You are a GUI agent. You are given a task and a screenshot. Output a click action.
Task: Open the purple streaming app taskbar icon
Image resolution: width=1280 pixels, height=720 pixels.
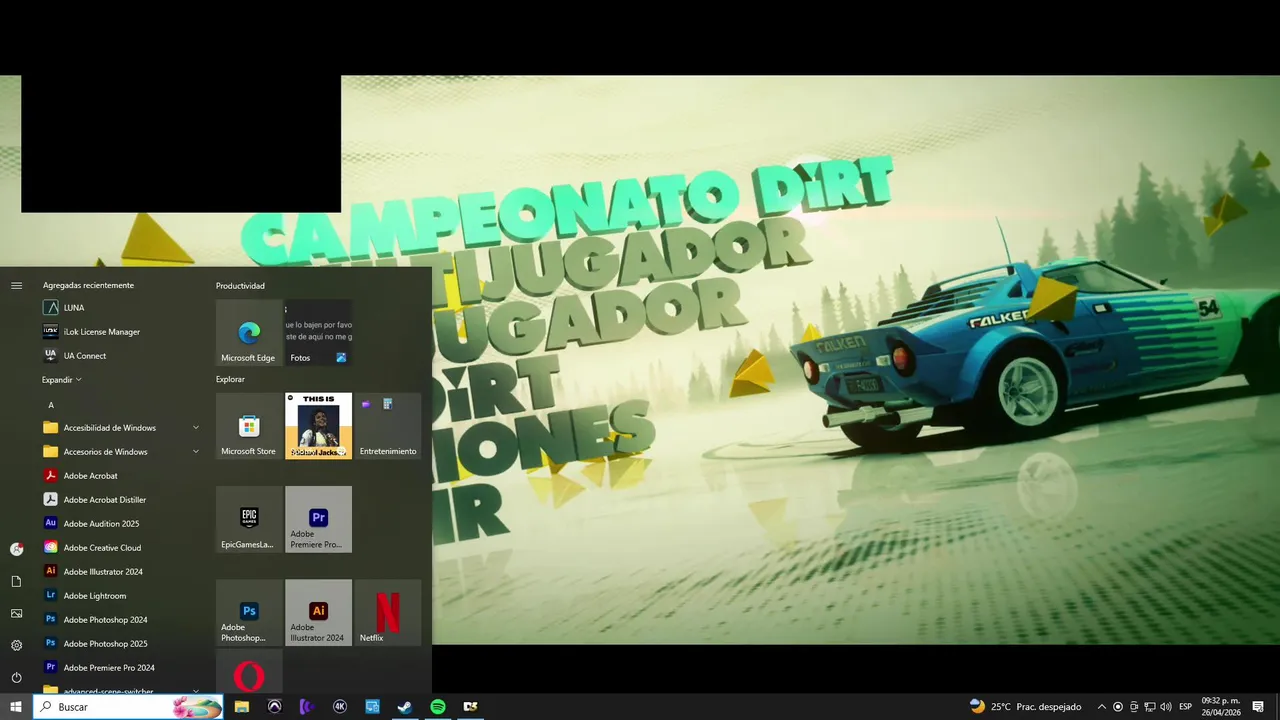(307, 707)
